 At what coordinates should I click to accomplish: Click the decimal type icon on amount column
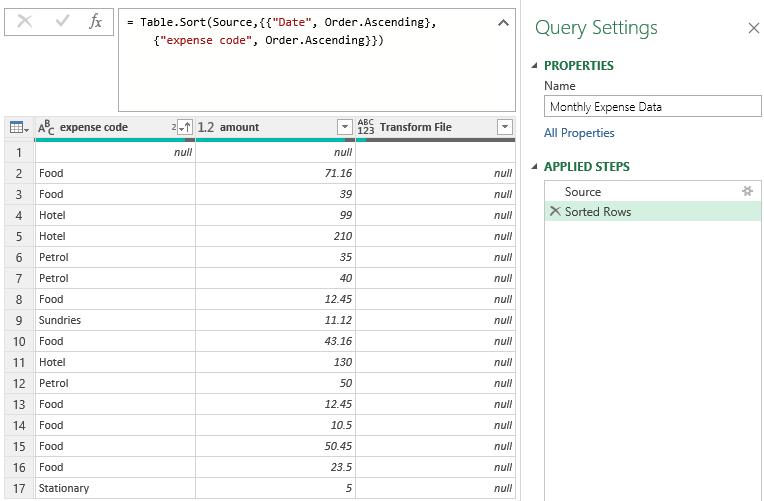pyautogui.click(x=206, y=127)
